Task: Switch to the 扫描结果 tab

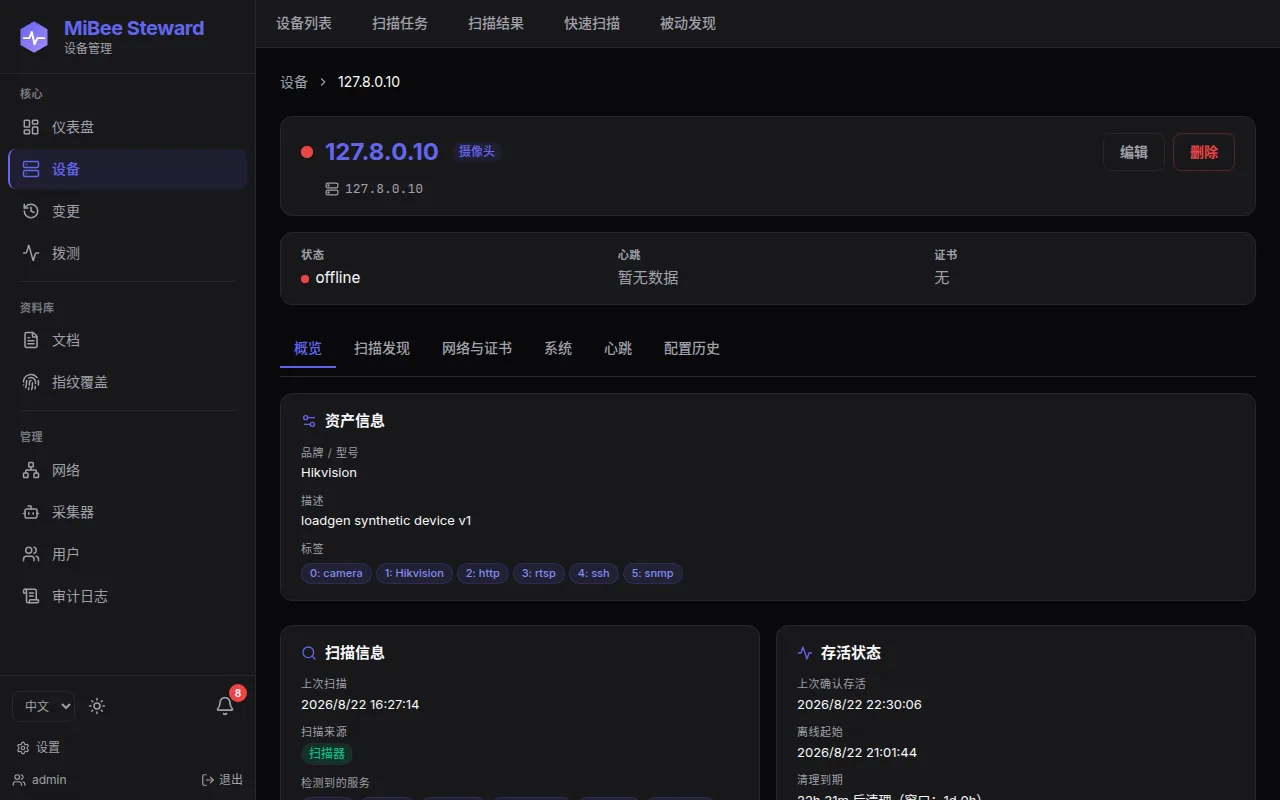Action: [496, 23]
